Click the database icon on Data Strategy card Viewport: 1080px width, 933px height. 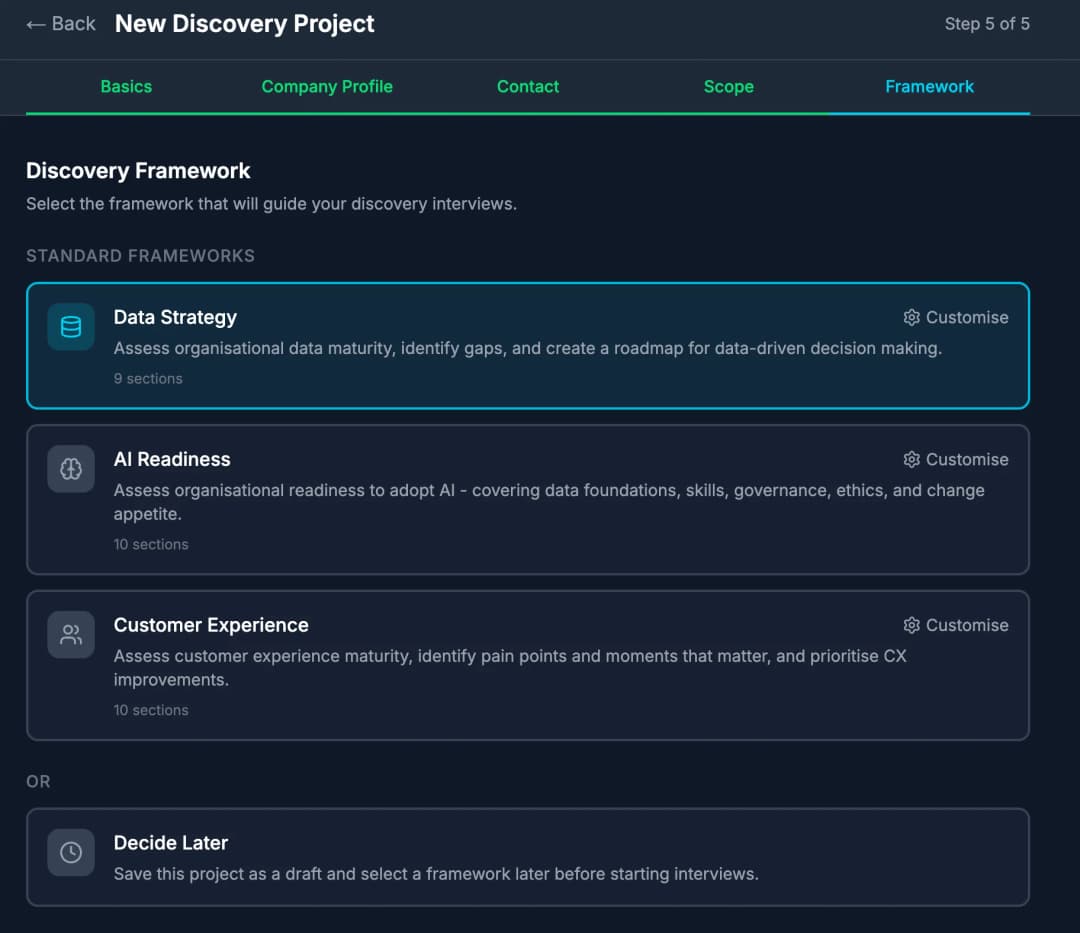70,327
